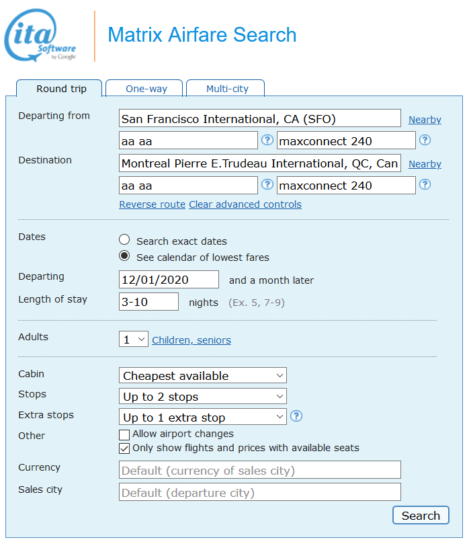Select See calendar of lowest fares option
This screenshot has height=550, width=471.
[x=124, y=256]
